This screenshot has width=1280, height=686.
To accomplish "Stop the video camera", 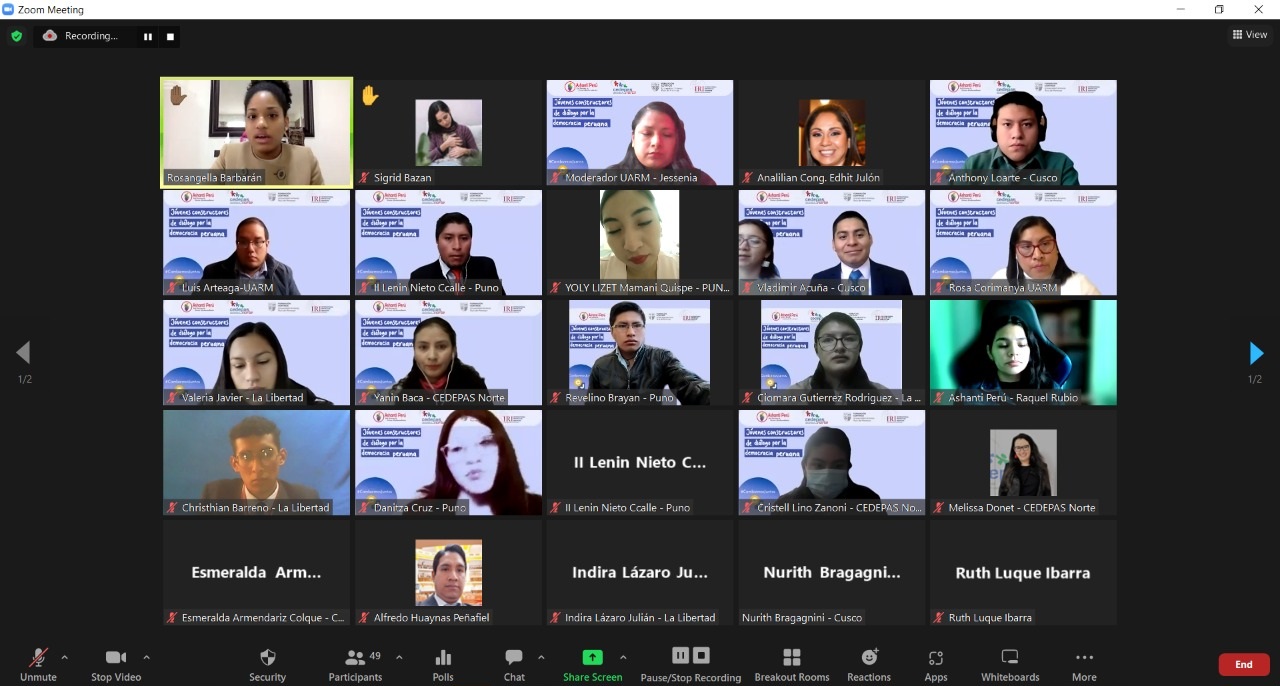I will click(115, 665).
